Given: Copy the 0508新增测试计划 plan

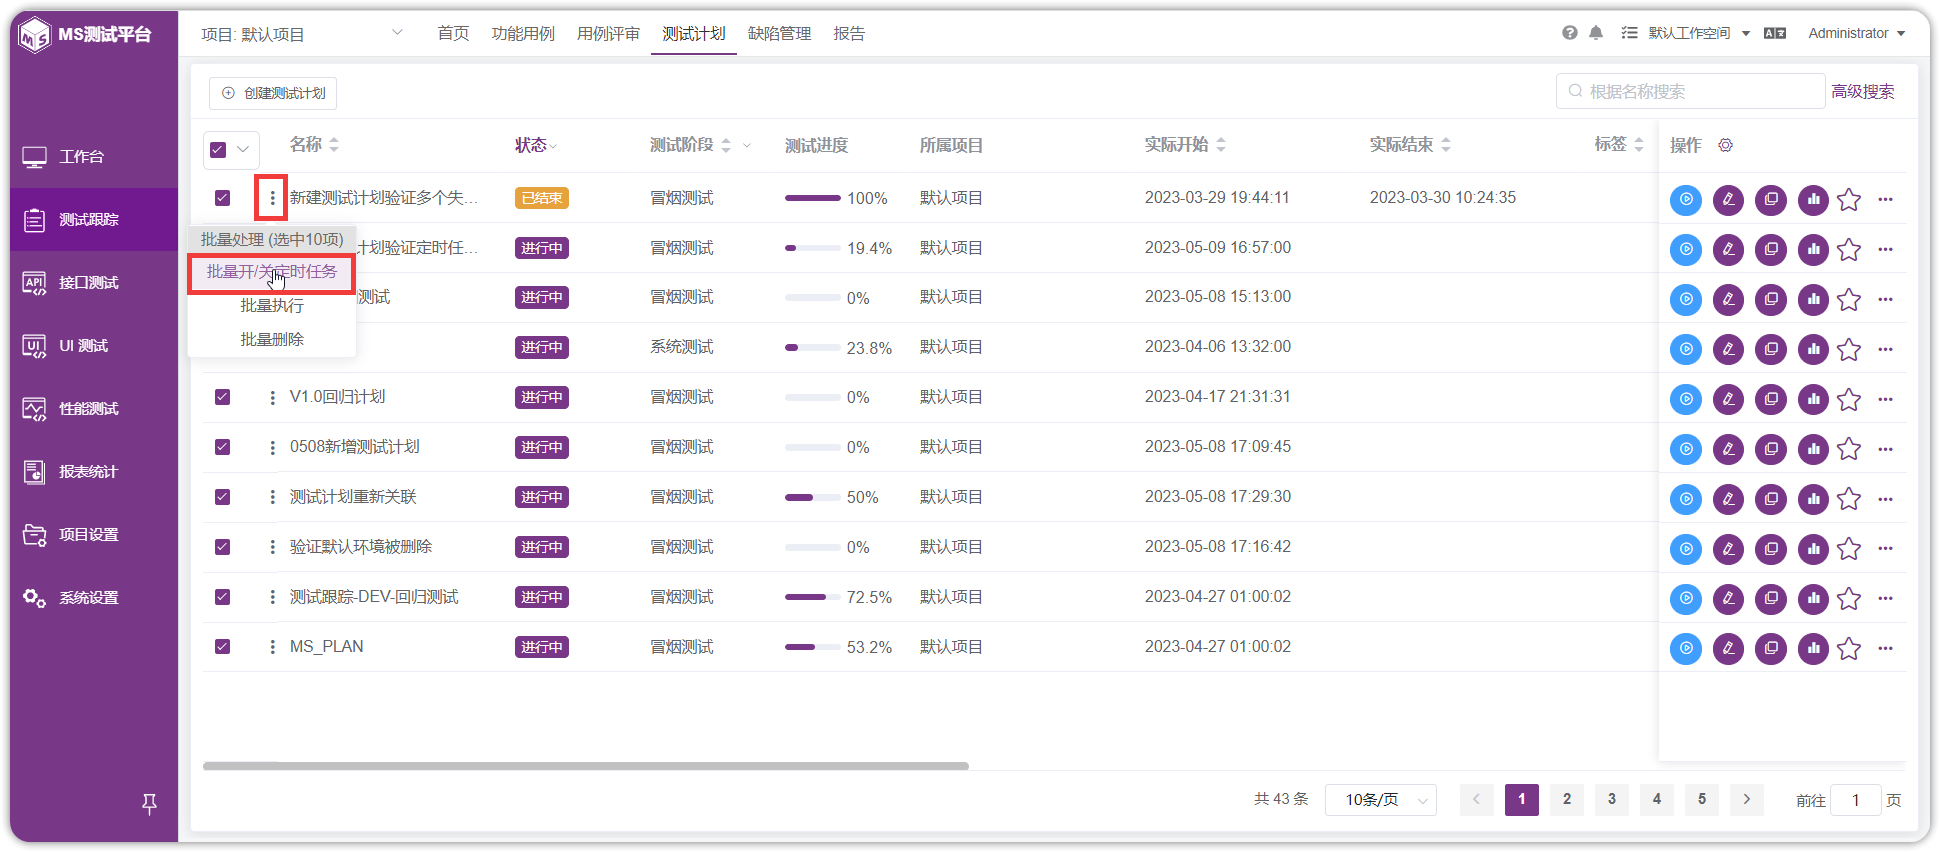Looking at the screenshot, I should click(1771, 449).
